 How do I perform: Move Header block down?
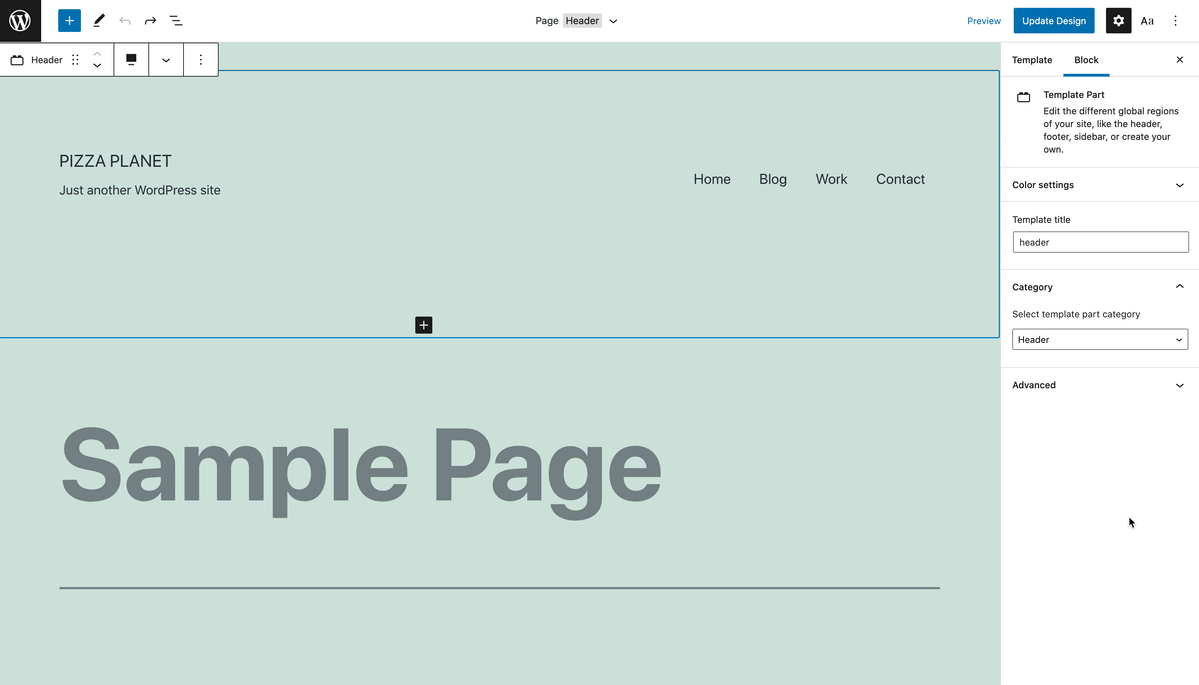tap(97, 66)
